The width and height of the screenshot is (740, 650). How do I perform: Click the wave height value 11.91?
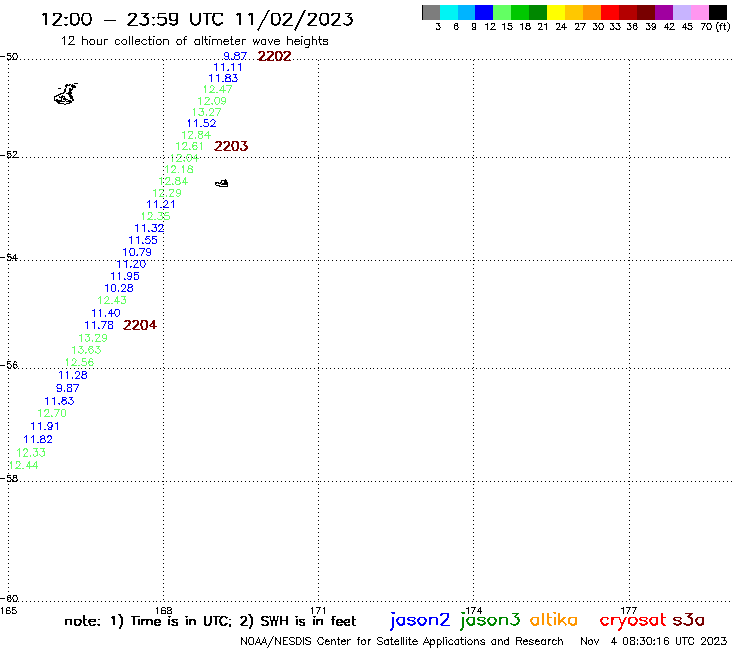(45, 426)
